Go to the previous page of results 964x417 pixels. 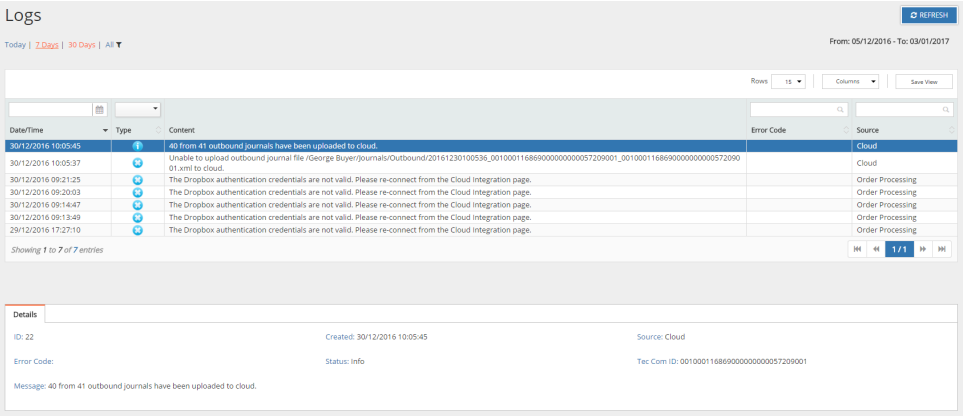click(x=876, y=249)
